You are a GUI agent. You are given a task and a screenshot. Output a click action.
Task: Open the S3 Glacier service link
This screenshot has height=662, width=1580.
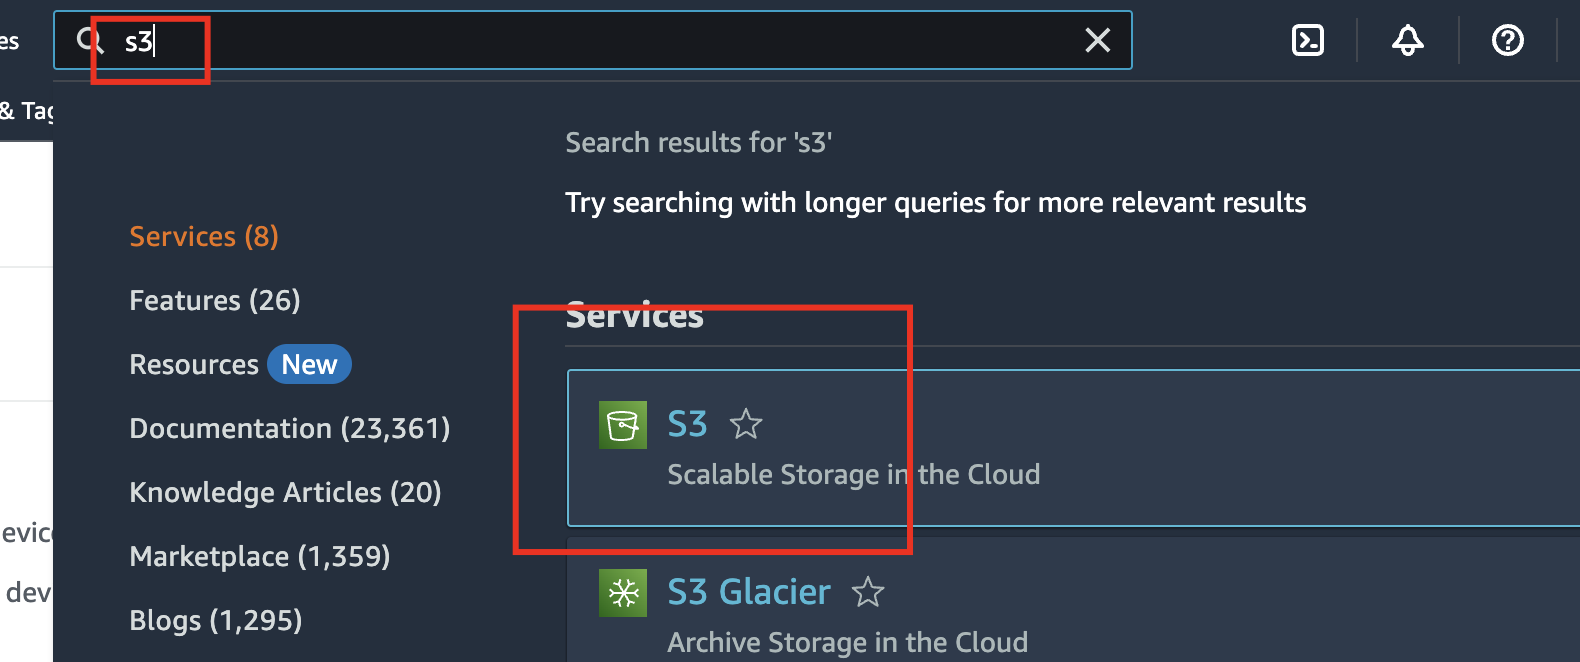(x=749, y=593)
